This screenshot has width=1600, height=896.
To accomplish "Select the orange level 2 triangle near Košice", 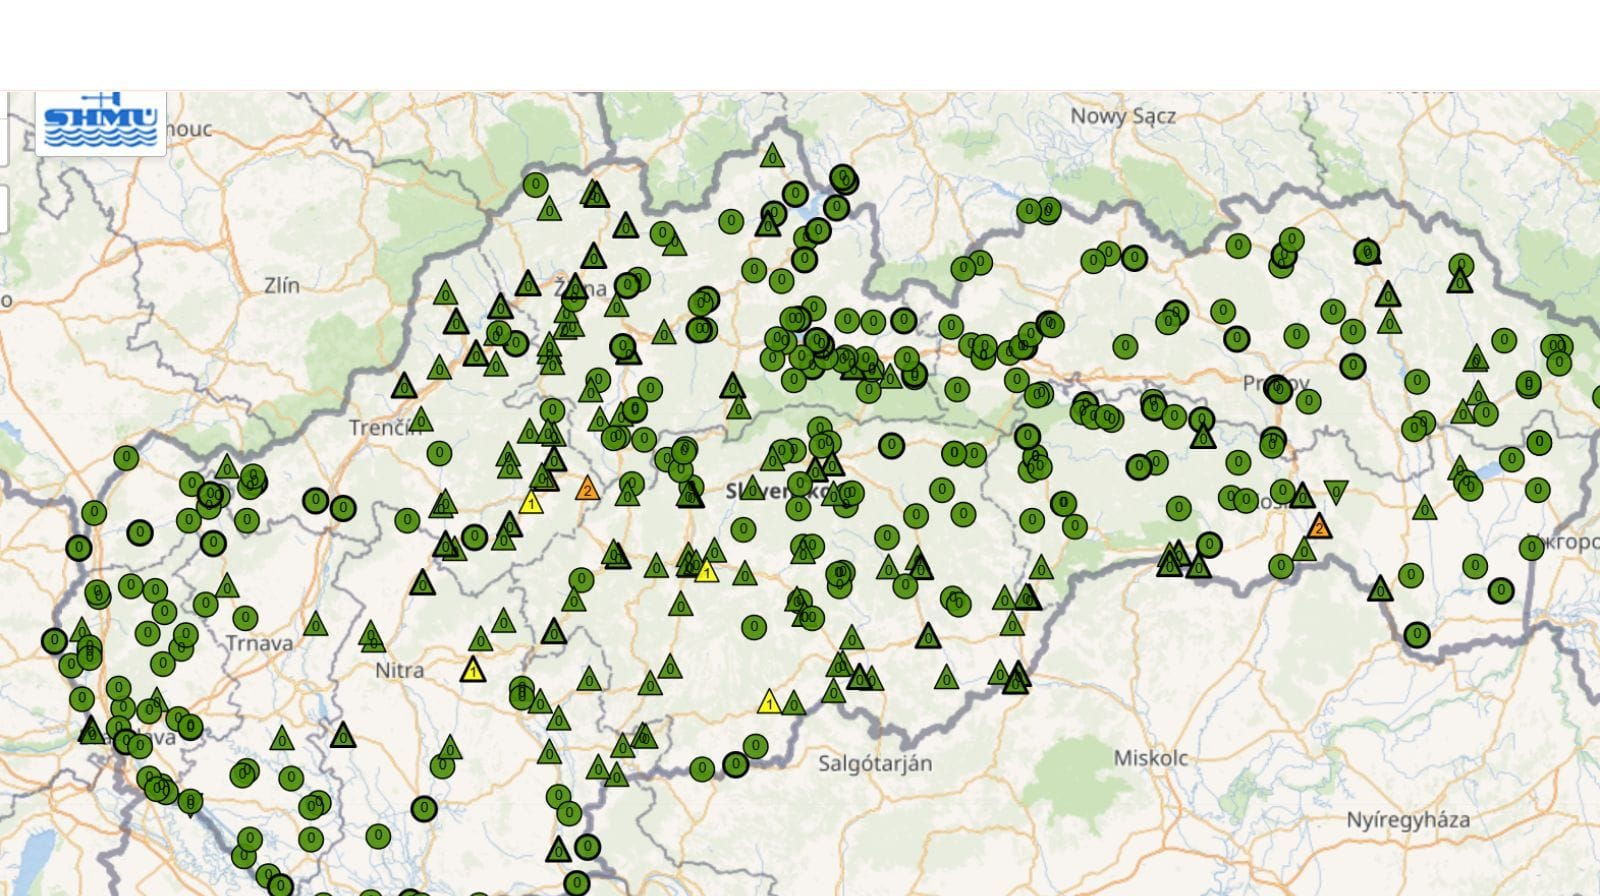I will (x=1319, y=527).
